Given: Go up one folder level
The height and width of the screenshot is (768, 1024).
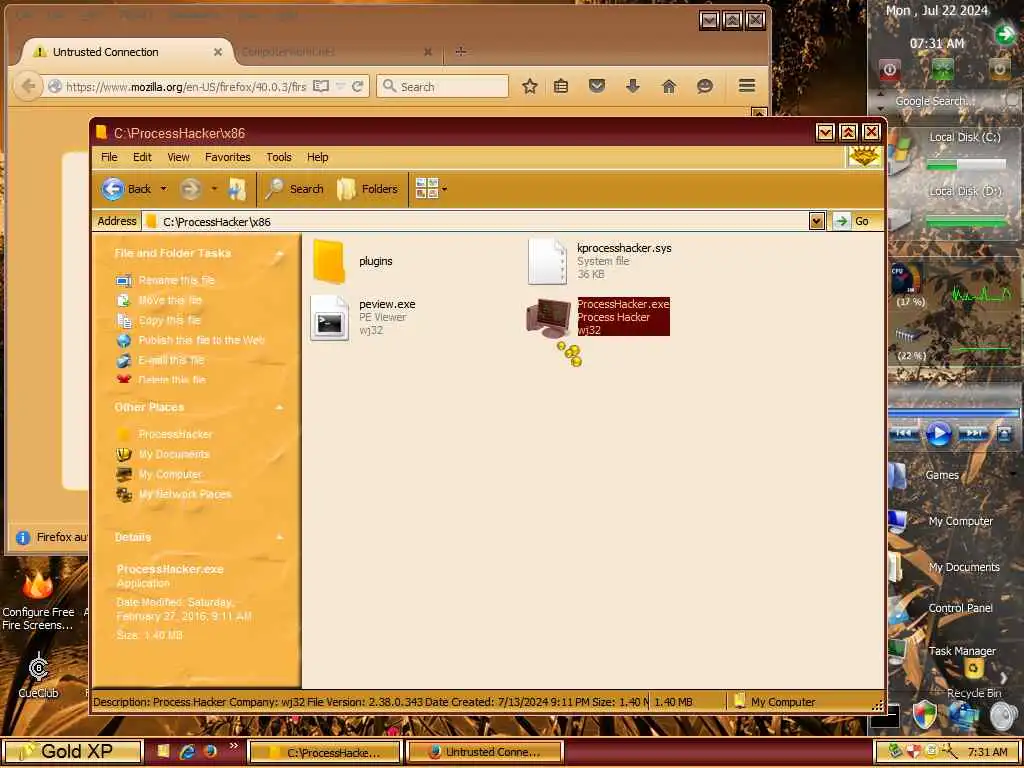Looking at the screenshot, I should tap(236, 189).
